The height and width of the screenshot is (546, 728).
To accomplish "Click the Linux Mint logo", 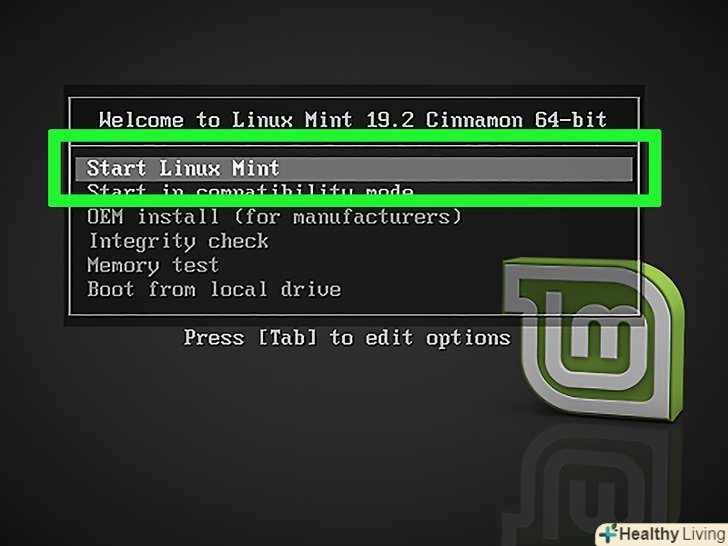I will click(x=593, y=339).
